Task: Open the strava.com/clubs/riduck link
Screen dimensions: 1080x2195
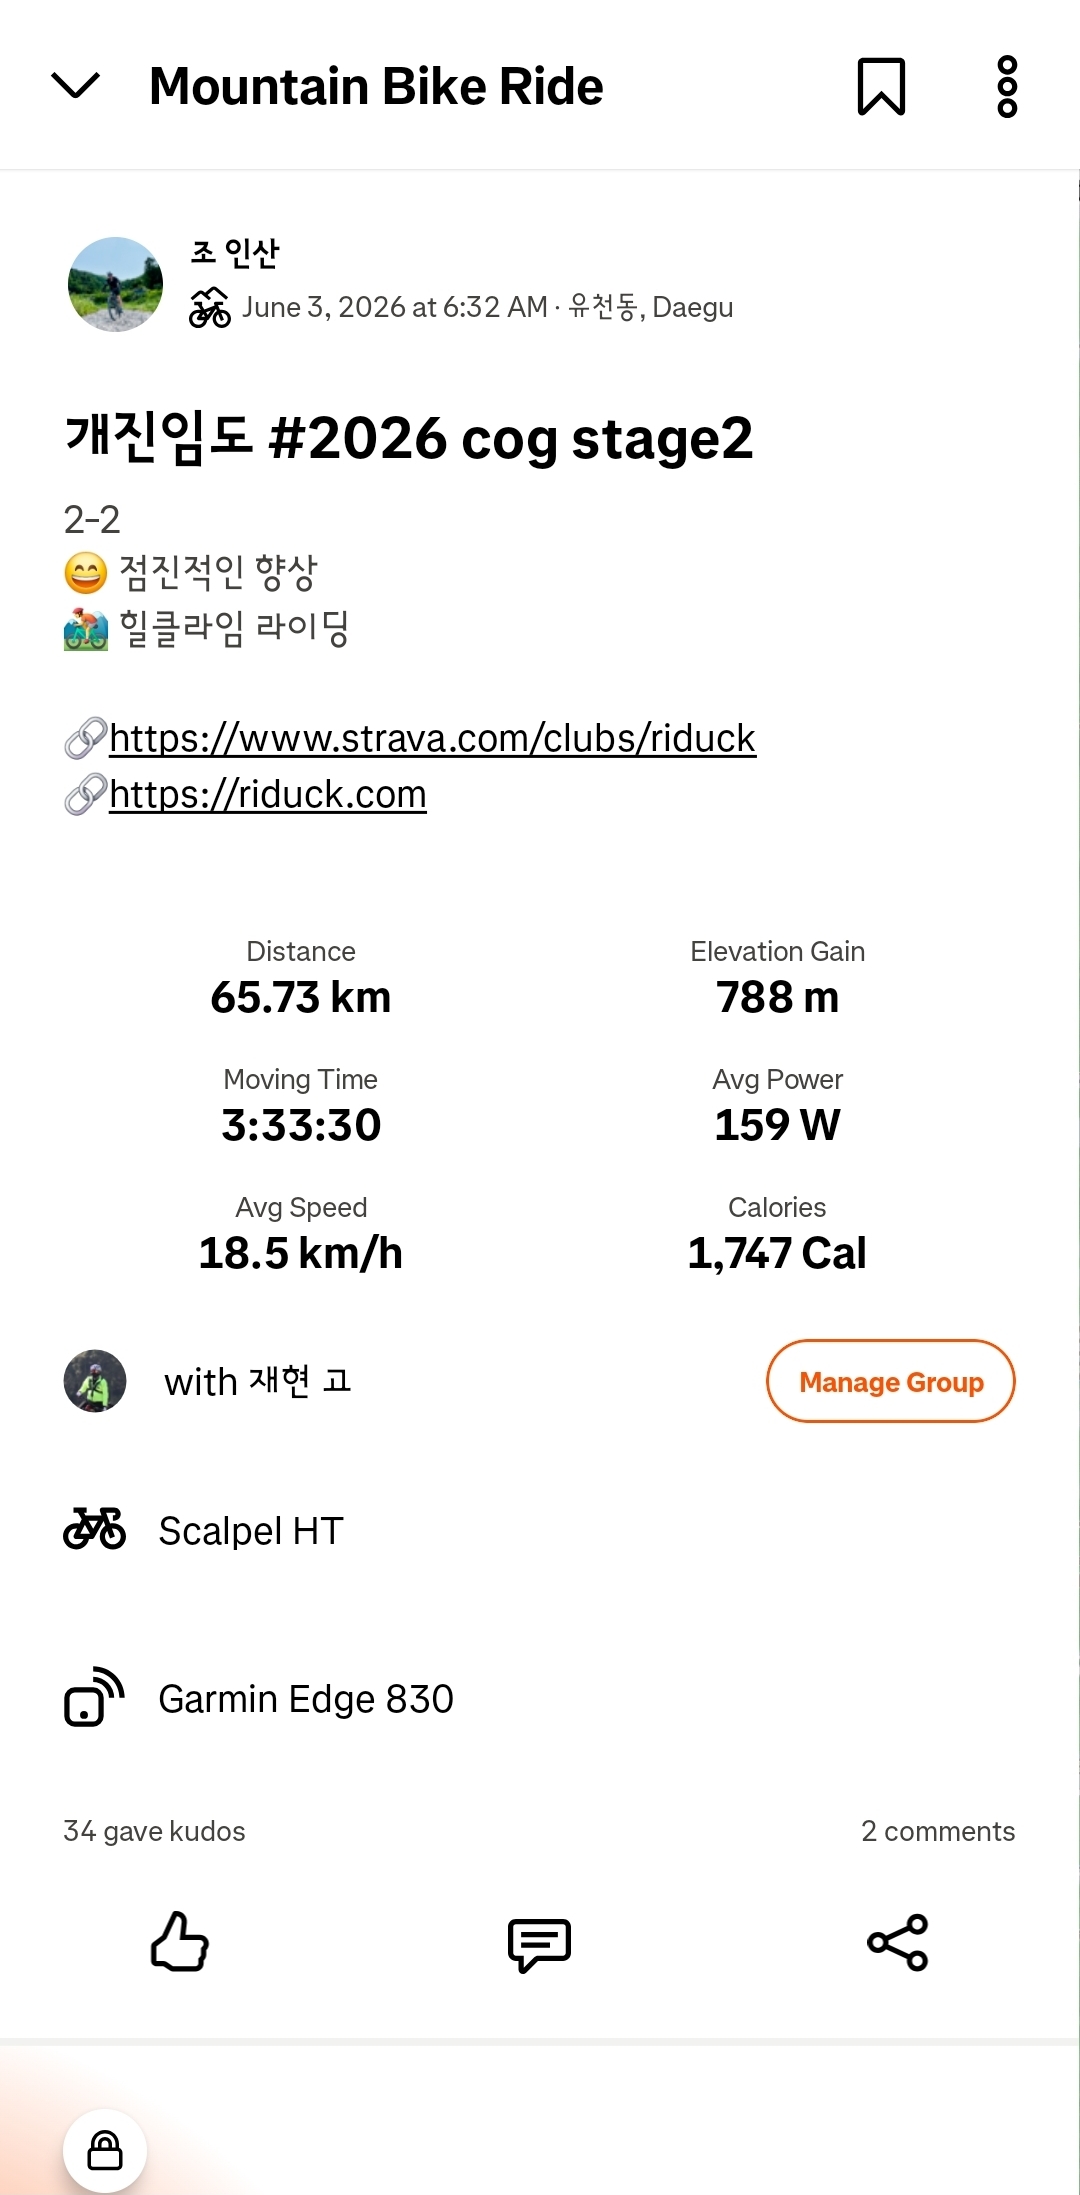Action: [x=432, y=738]
